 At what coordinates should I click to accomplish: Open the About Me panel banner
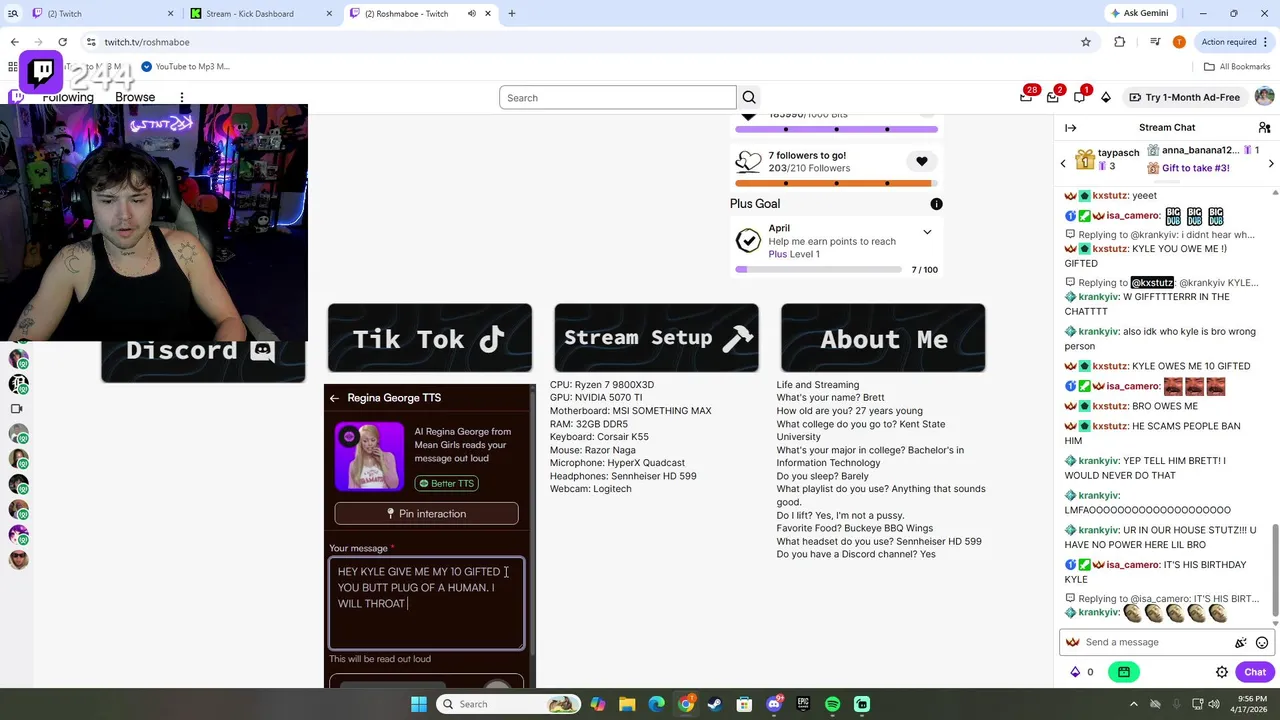pos(883,338)
